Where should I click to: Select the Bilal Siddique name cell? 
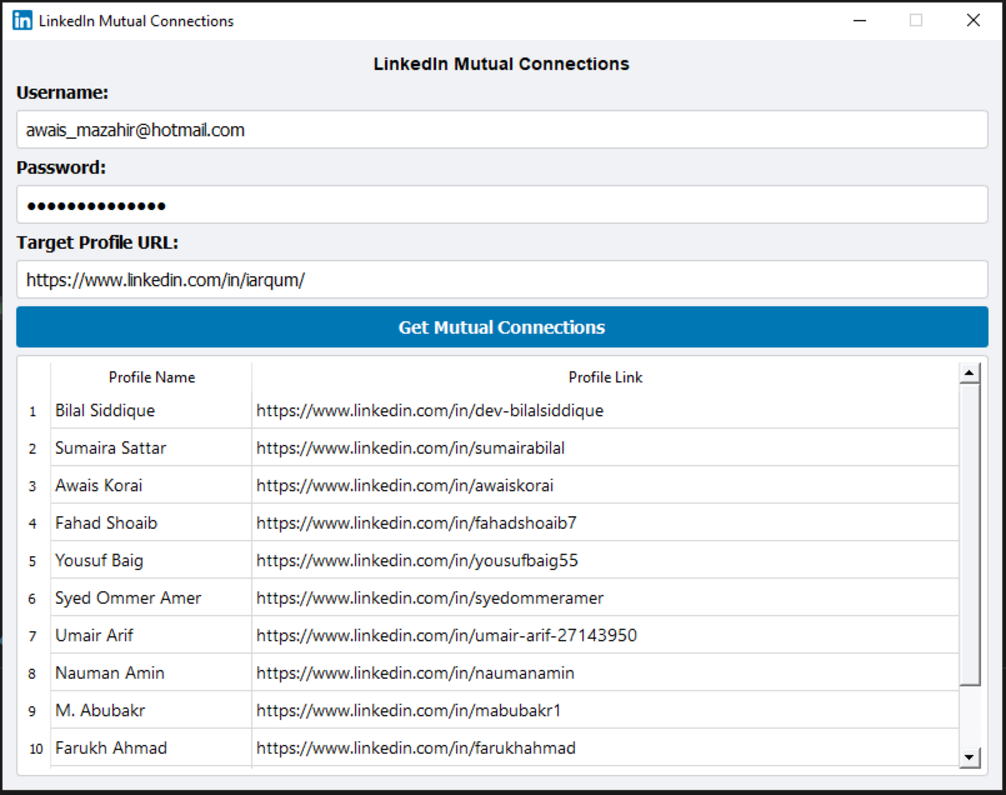tap(151, 411)
